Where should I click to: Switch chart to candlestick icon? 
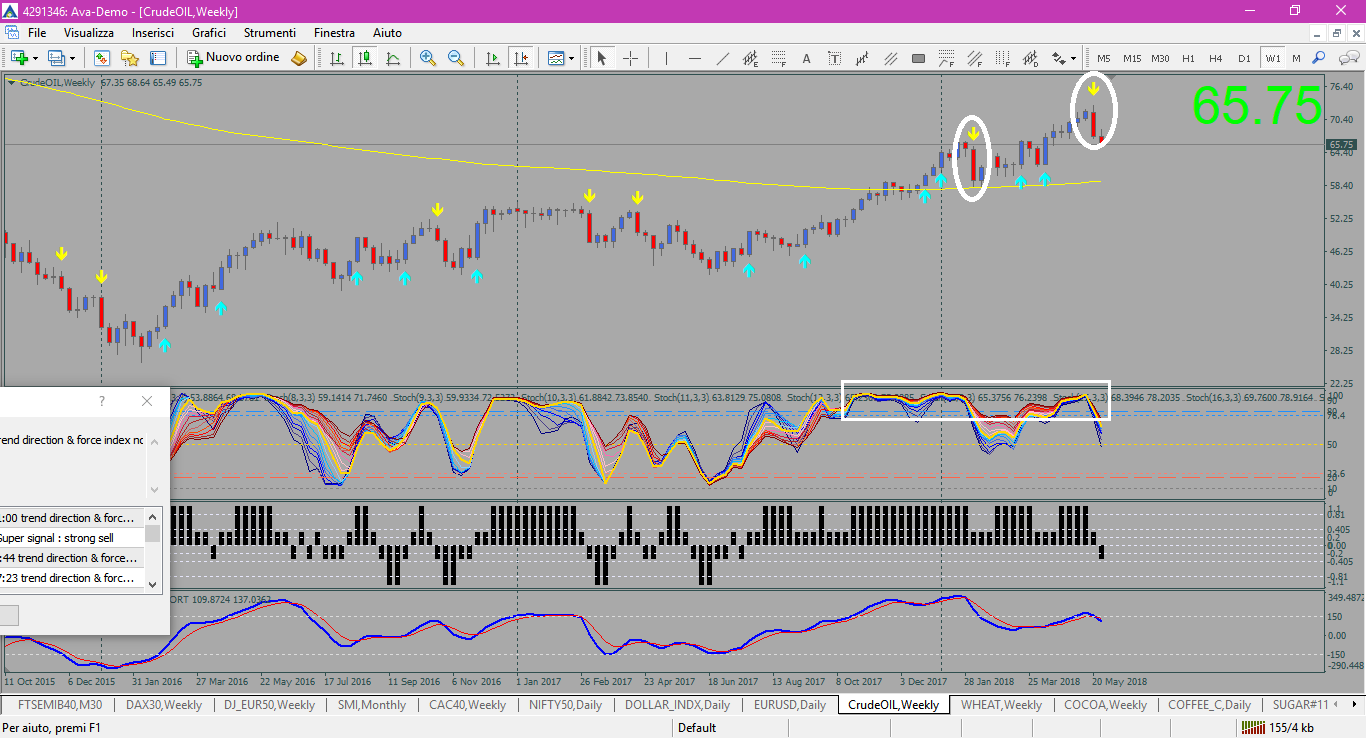click(365, 58)
